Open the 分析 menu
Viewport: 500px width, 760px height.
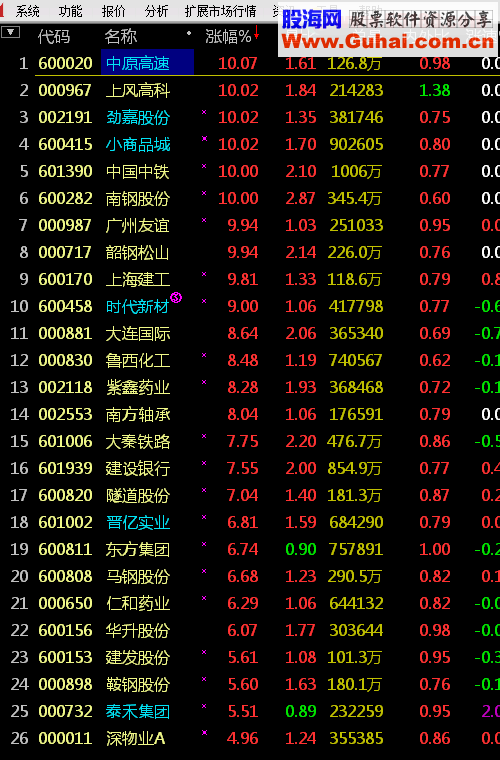[156, 11]
